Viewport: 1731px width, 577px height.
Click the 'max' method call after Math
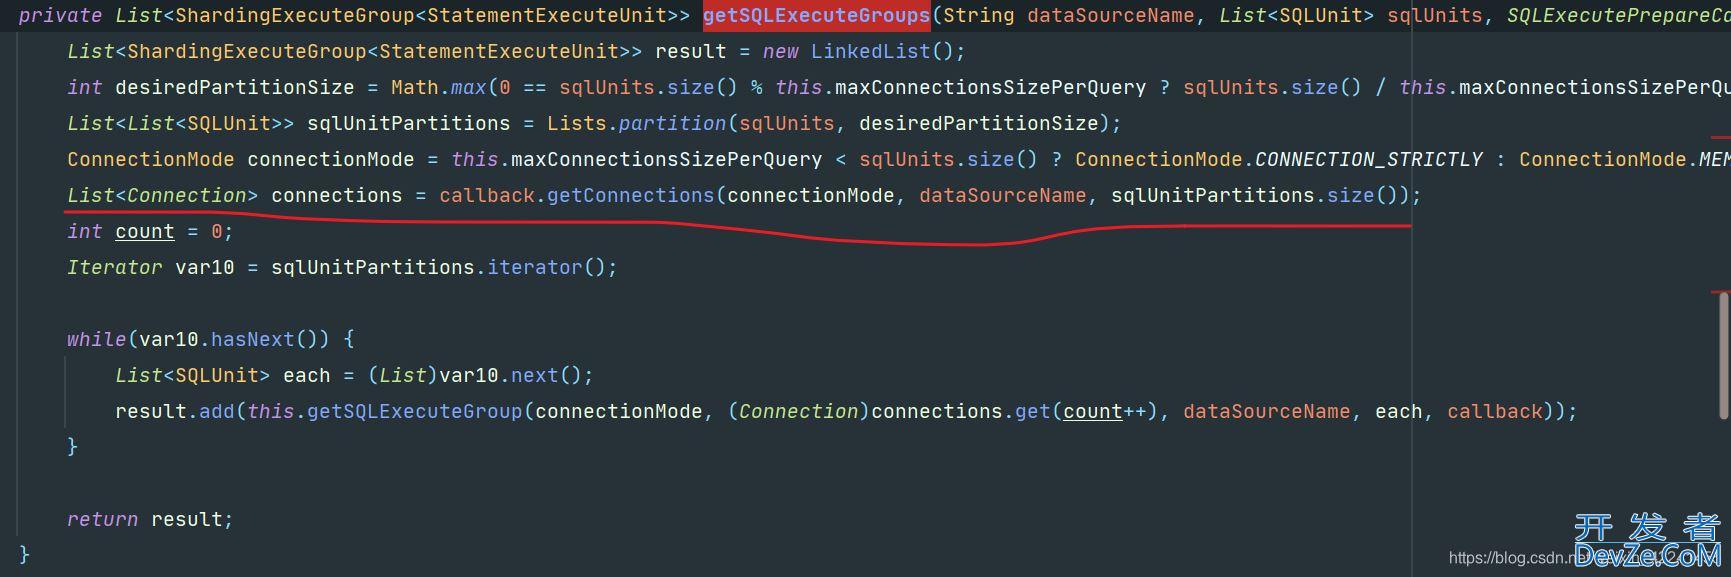[468, 87]
